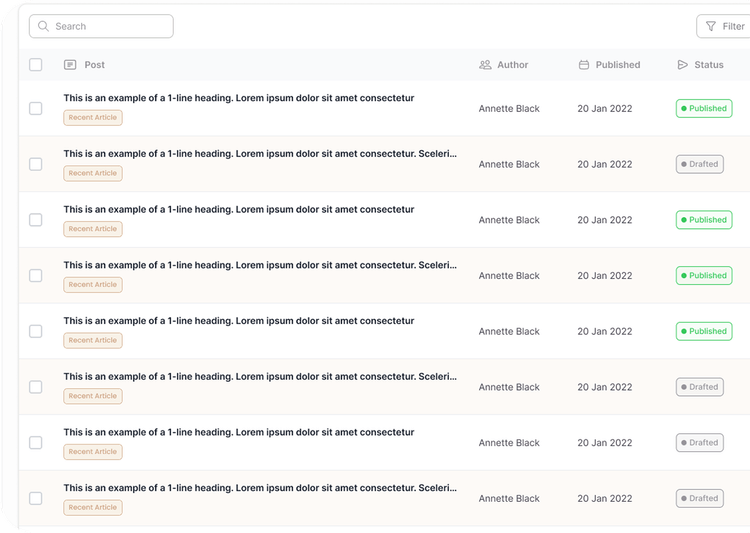Click the Drafted badge in the second row
This screenshot has height=533, width=750.
pyautogui.click(x=700, y=164)
